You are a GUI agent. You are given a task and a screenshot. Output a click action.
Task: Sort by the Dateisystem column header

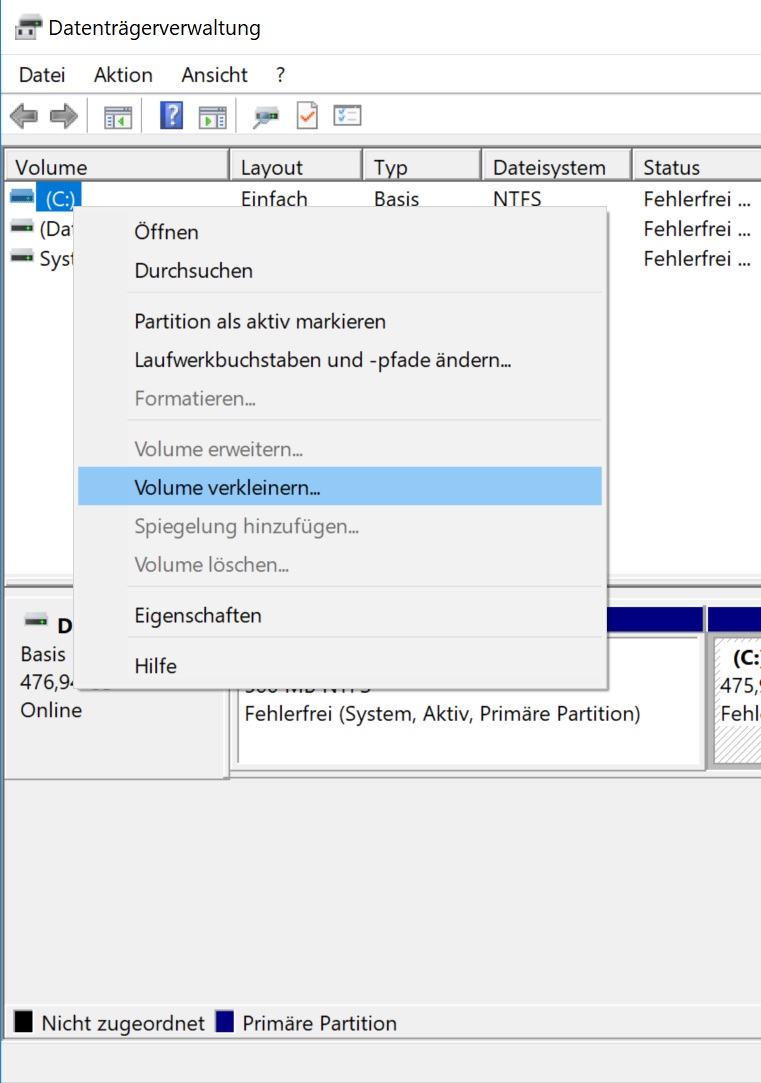(x=549, y=167)
